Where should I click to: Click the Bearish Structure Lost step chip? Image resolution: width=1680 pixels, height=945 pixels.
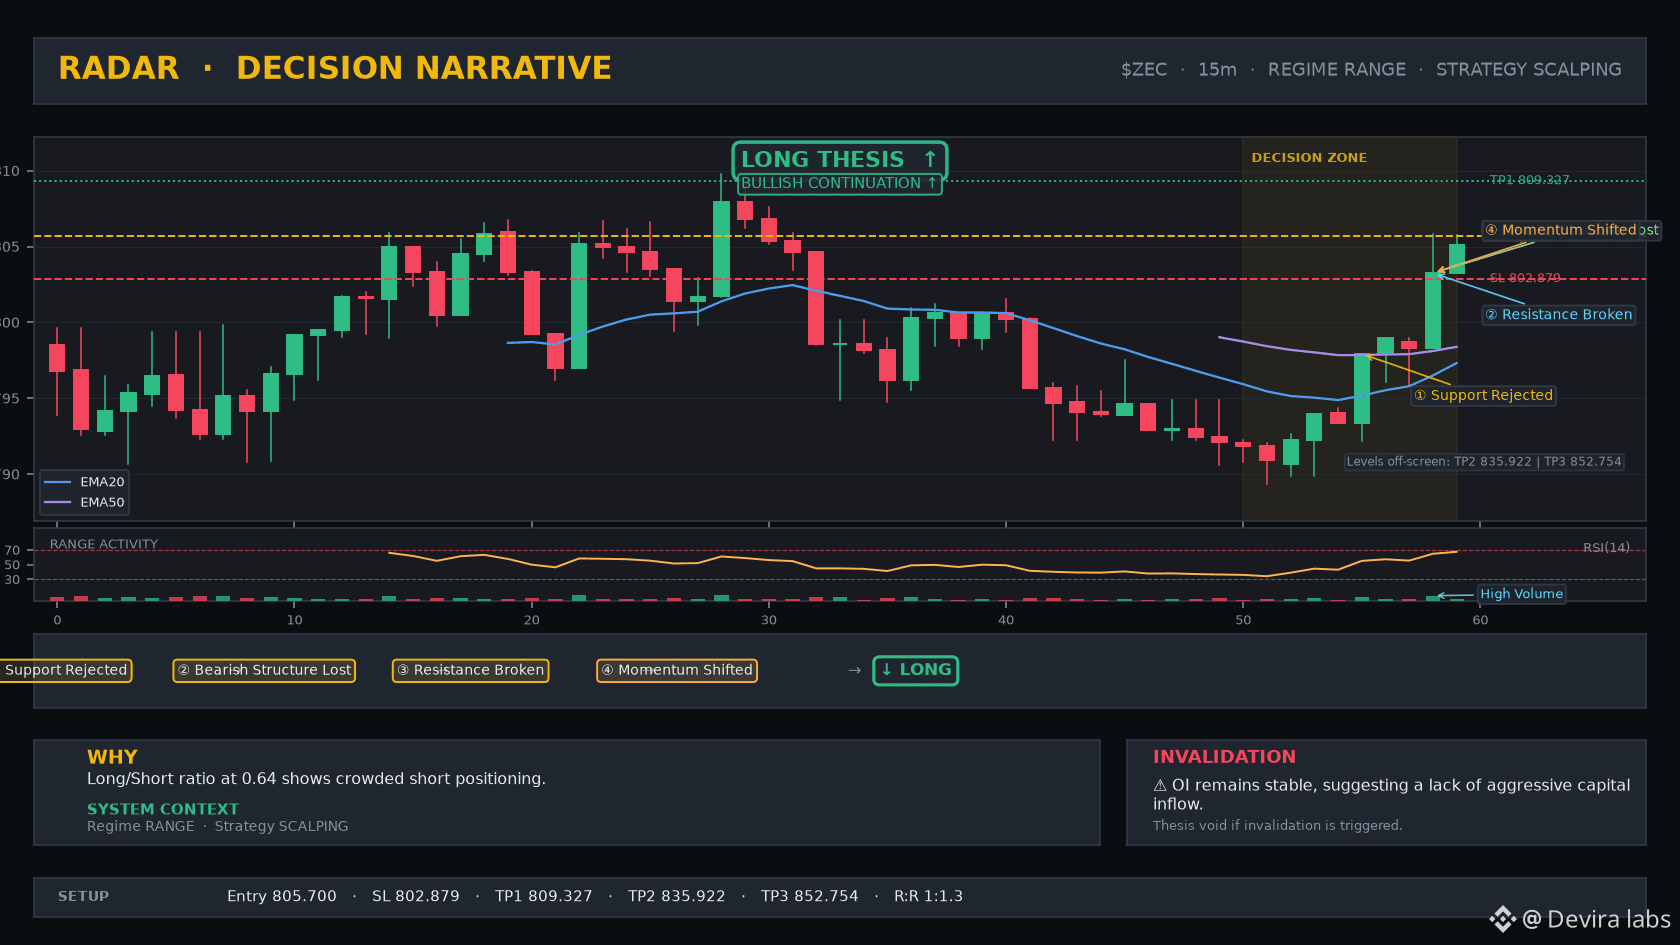[x=264, y=670]
